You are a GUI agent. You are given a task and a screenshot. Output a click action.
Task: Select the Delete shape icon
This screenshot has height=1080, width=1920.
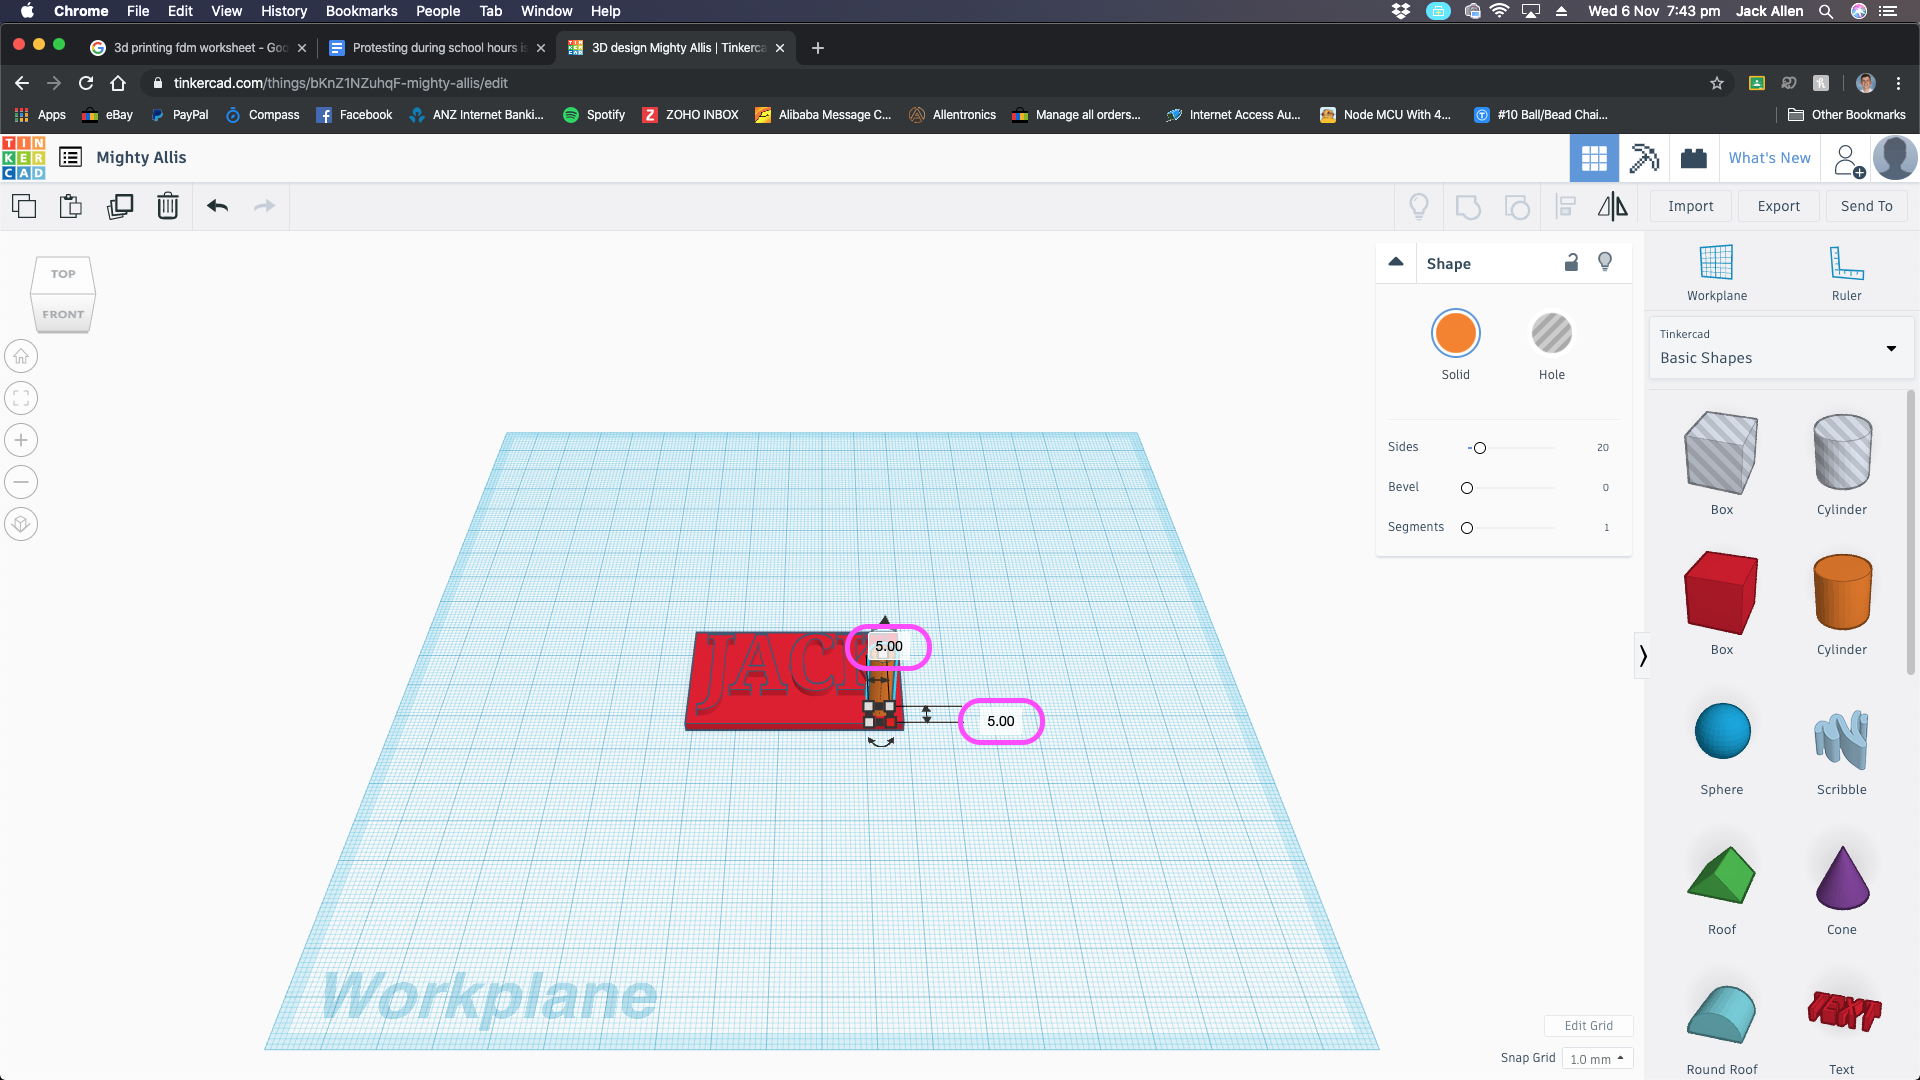coord(167,206)
